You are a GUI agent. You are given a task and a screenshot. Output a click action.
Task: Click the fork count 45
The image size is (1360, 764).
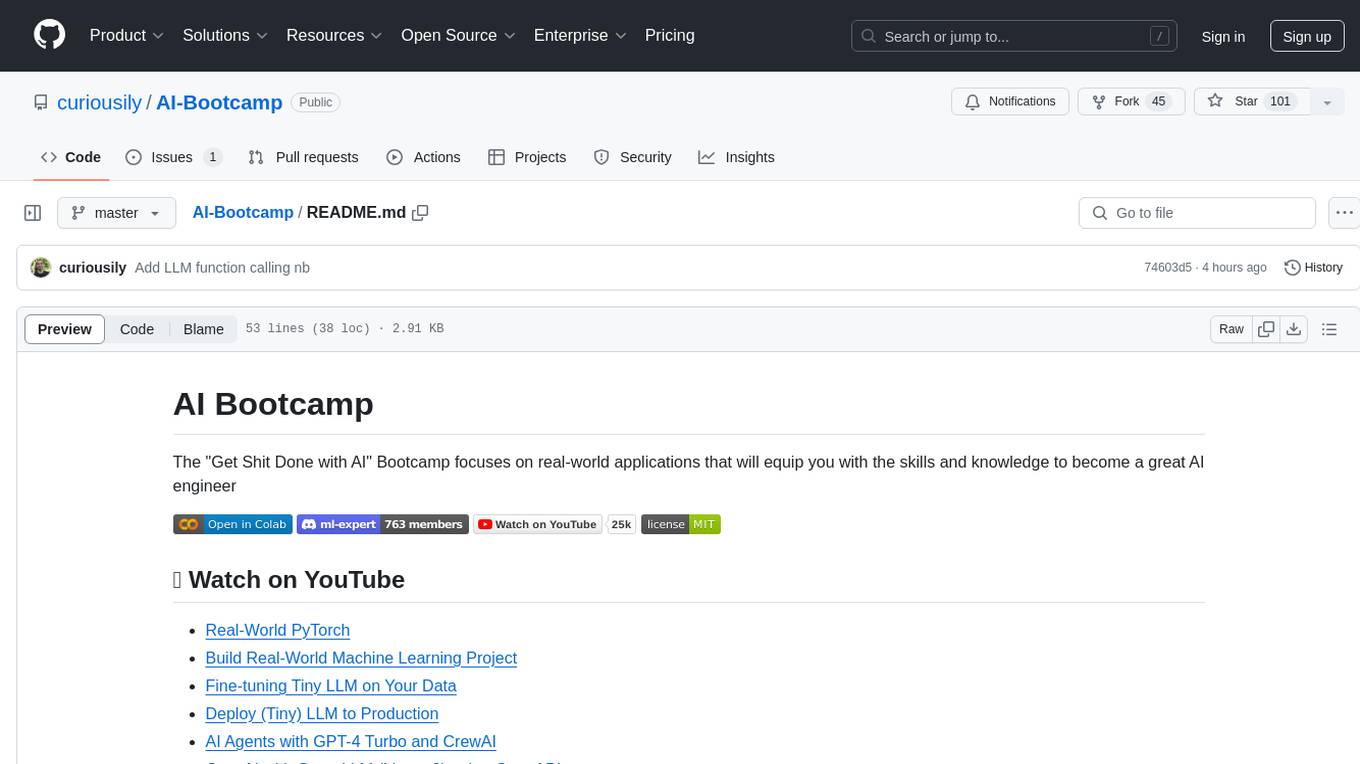(x=1159, y=102)
